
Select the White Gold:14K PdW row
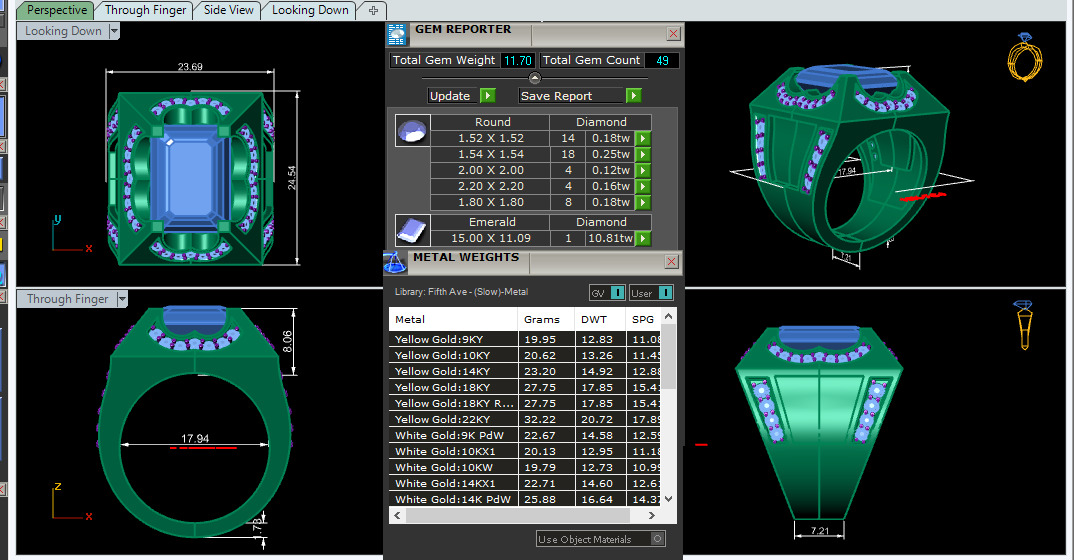click(x=525, y=499)
